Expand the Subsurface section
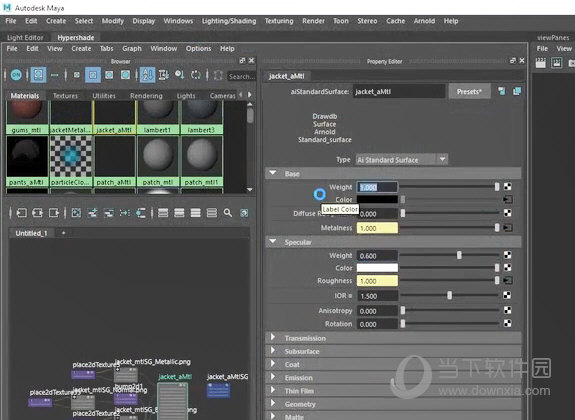The image size is (575, 420). click(x=273, y=350)
